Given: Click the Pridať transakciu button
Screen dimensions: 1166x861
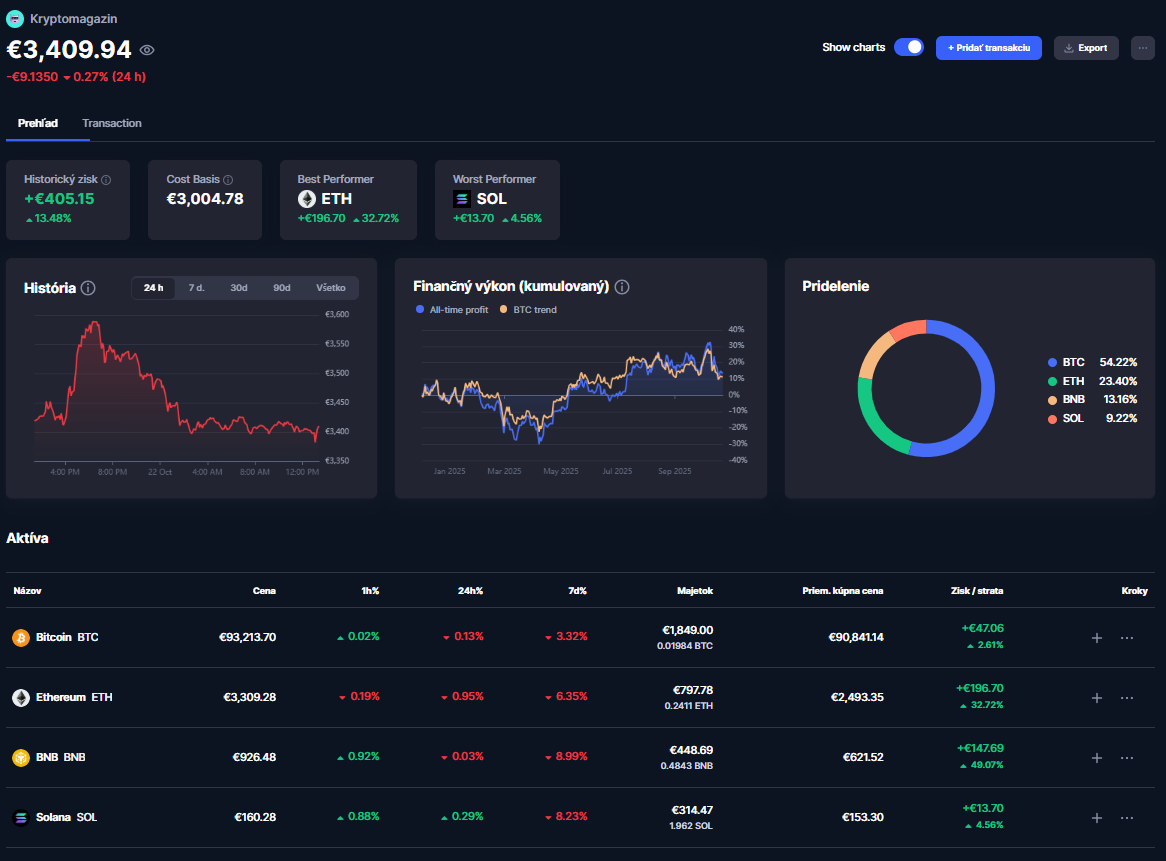Looking at the screenshot, I should coord(988,48).
